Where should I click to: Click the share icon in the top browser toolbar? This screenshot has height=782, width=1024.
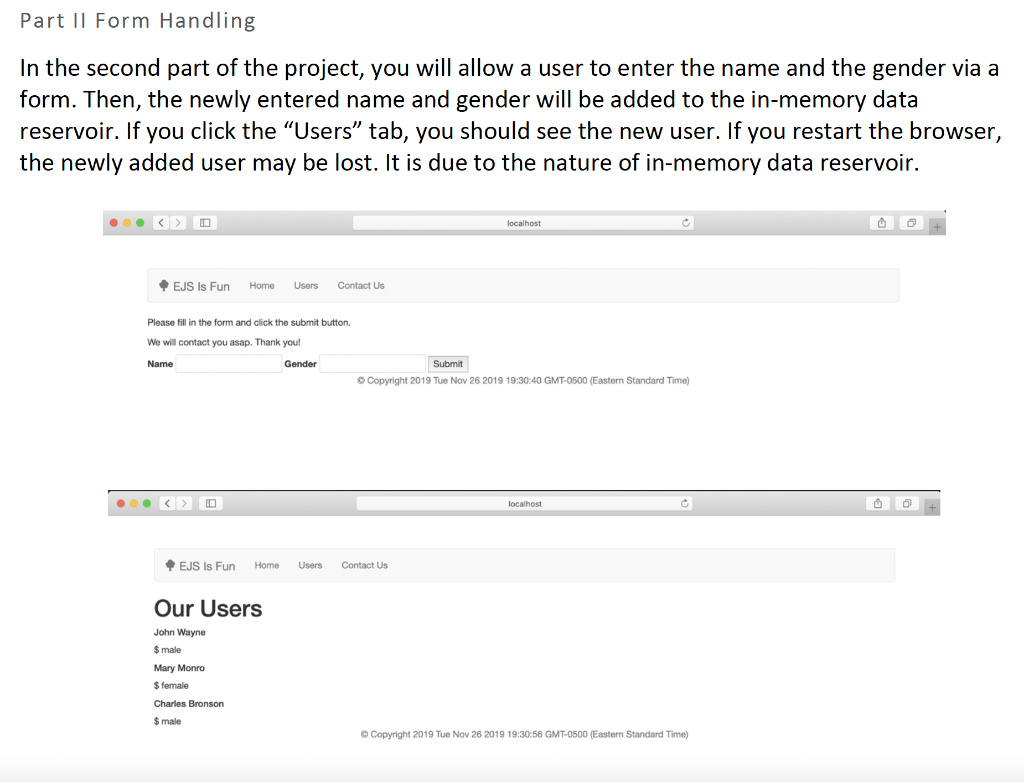pyautogui.click(x=880, y=222)
